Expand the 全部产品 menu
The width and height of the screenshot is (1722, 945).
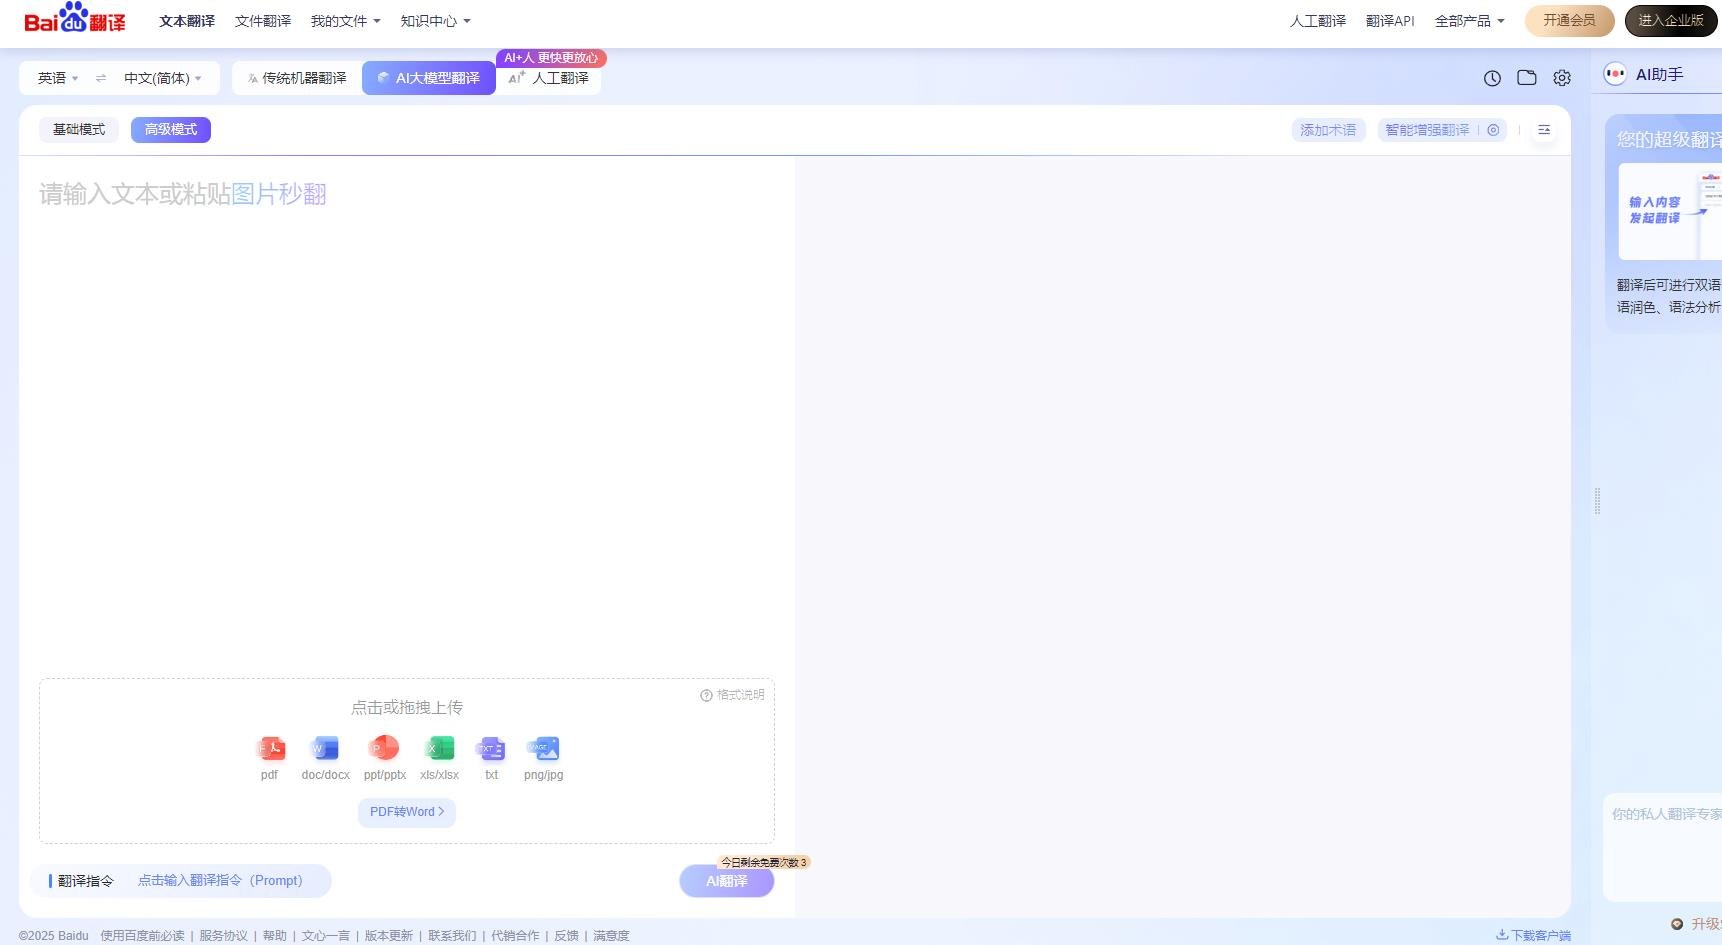coord(1469,21)
